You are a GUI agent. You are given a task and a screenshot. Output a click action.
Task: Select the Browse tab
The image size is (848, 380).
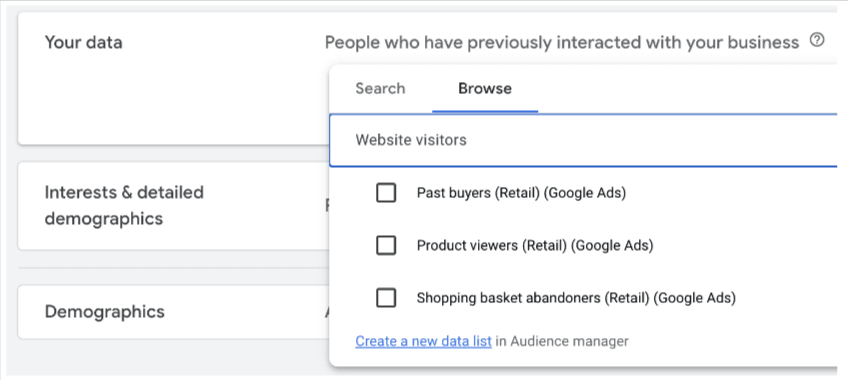[485, 89]
